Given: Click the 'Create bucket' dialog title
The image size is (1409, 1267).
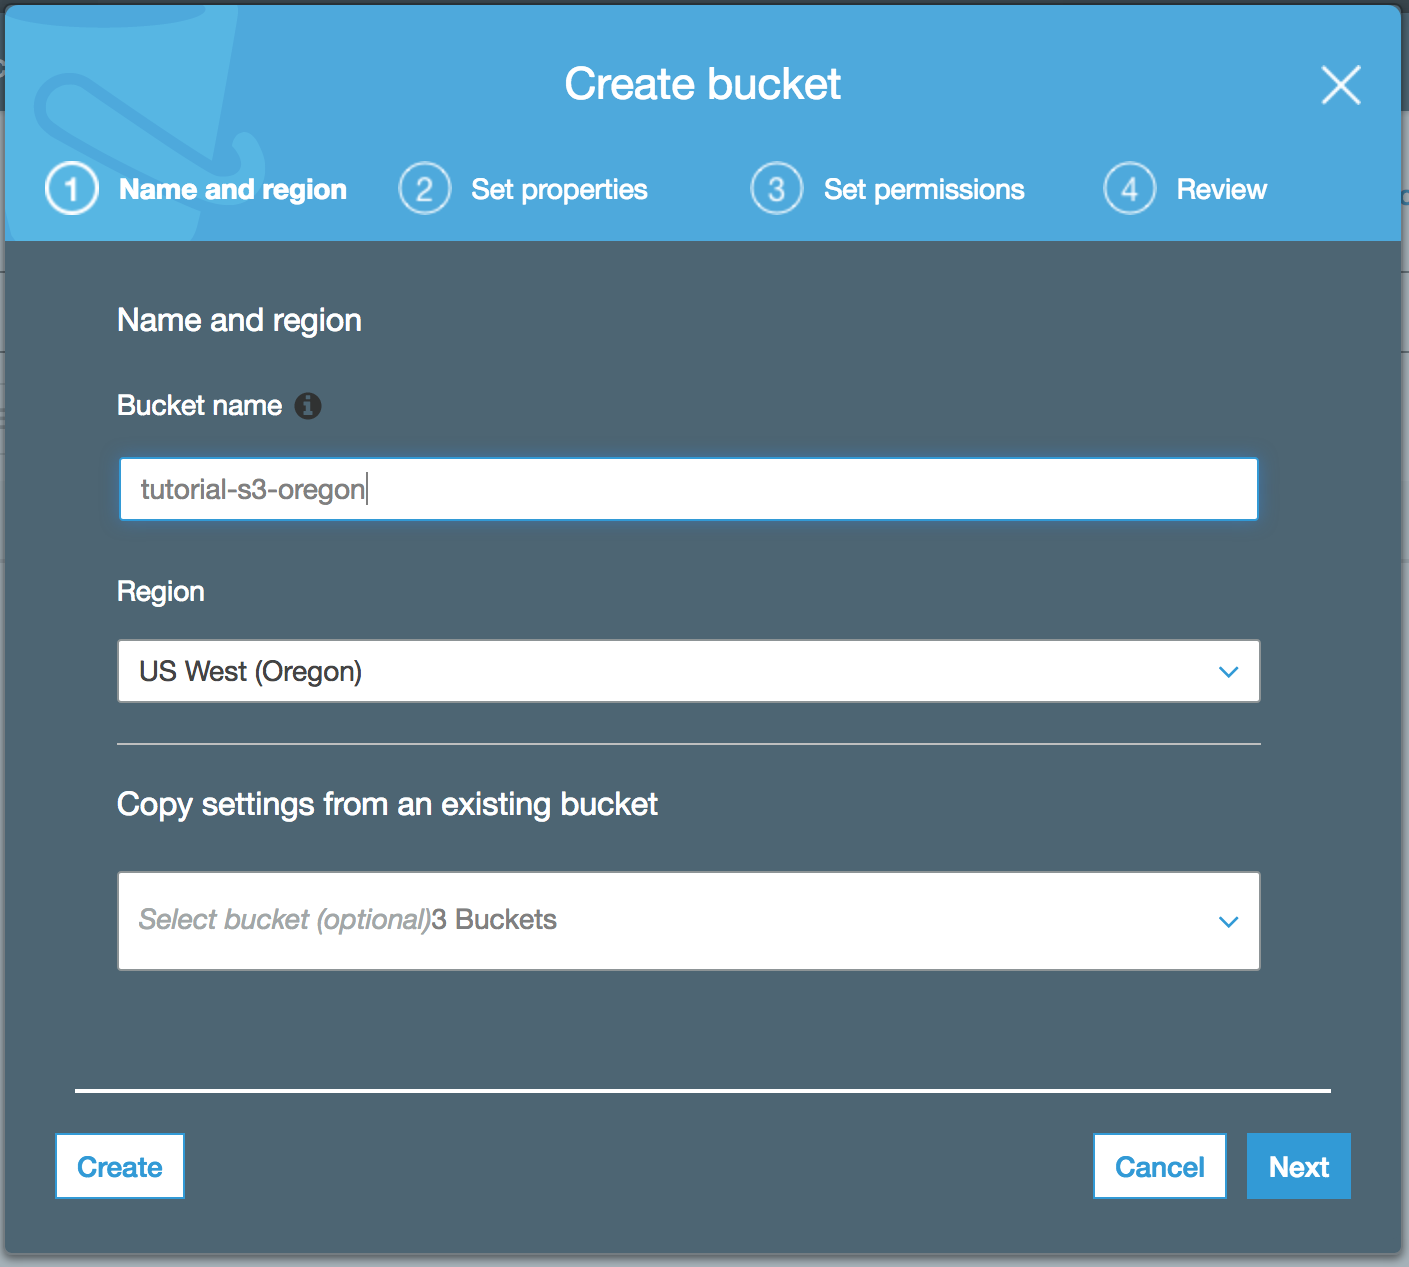Looking at the screenshot, I should (x=703, y=84).
